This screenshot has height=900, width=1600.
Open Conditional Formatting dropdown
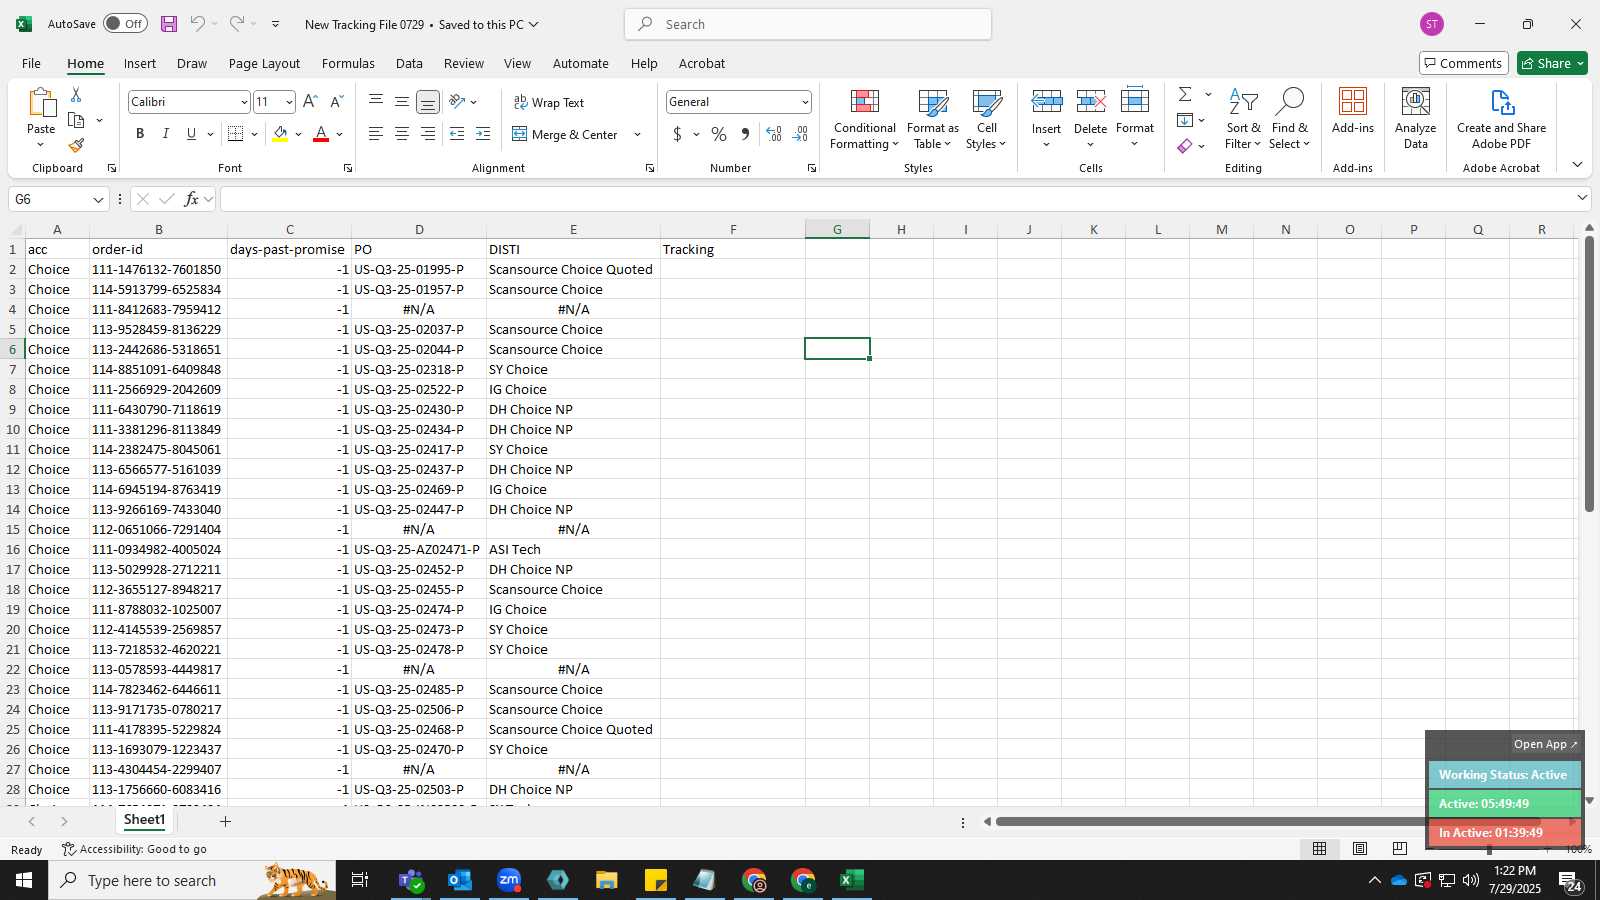tap(864, 118)
